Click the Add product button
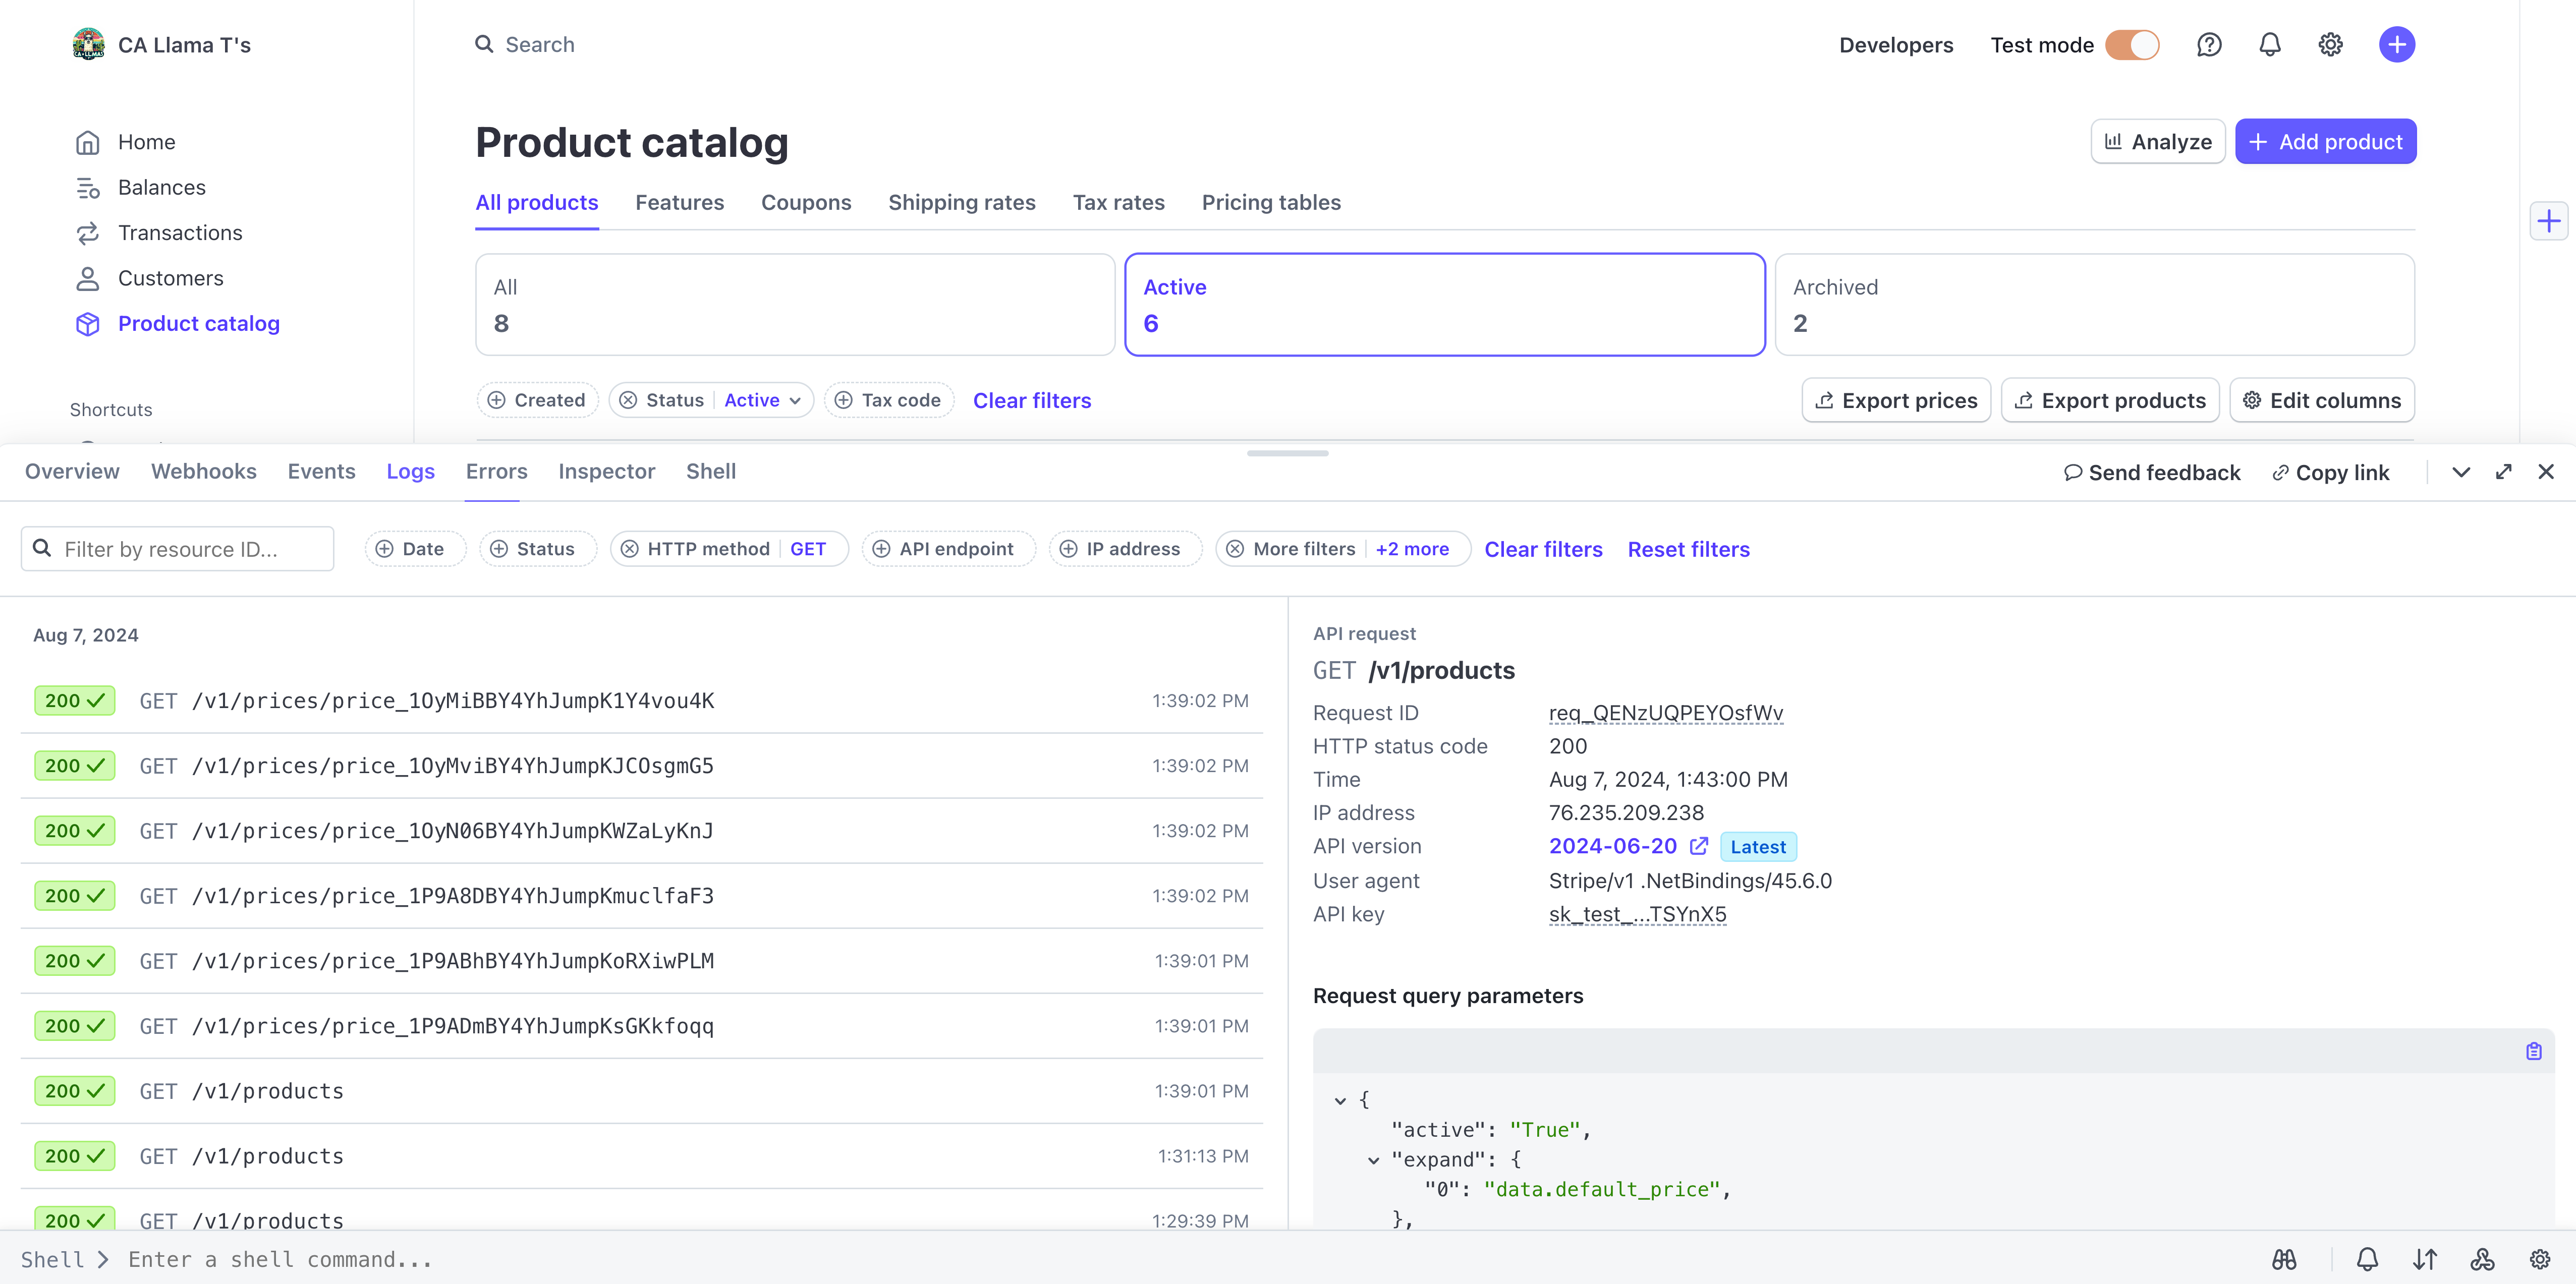Screen dimensions: 2576x1284 click(2325, 142)
